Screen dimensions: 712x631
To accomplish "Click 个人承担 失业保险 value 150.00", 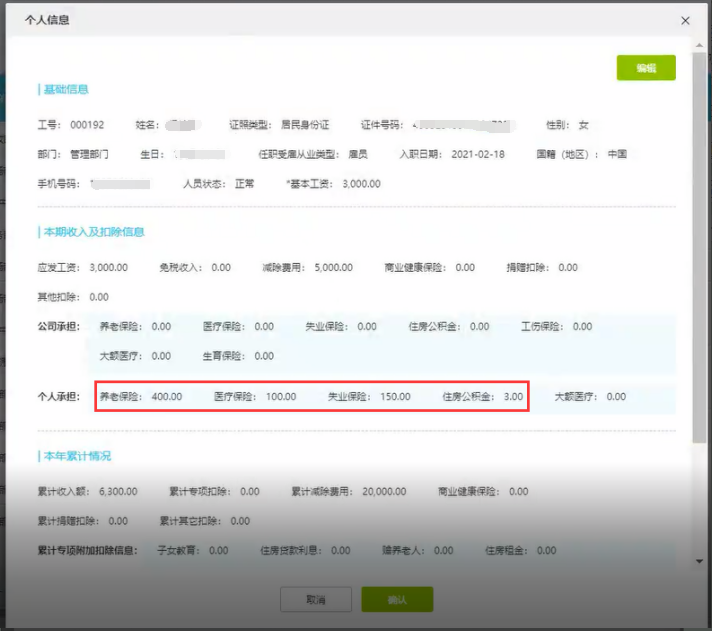I will pyautogui.click(x=395, y=397).
